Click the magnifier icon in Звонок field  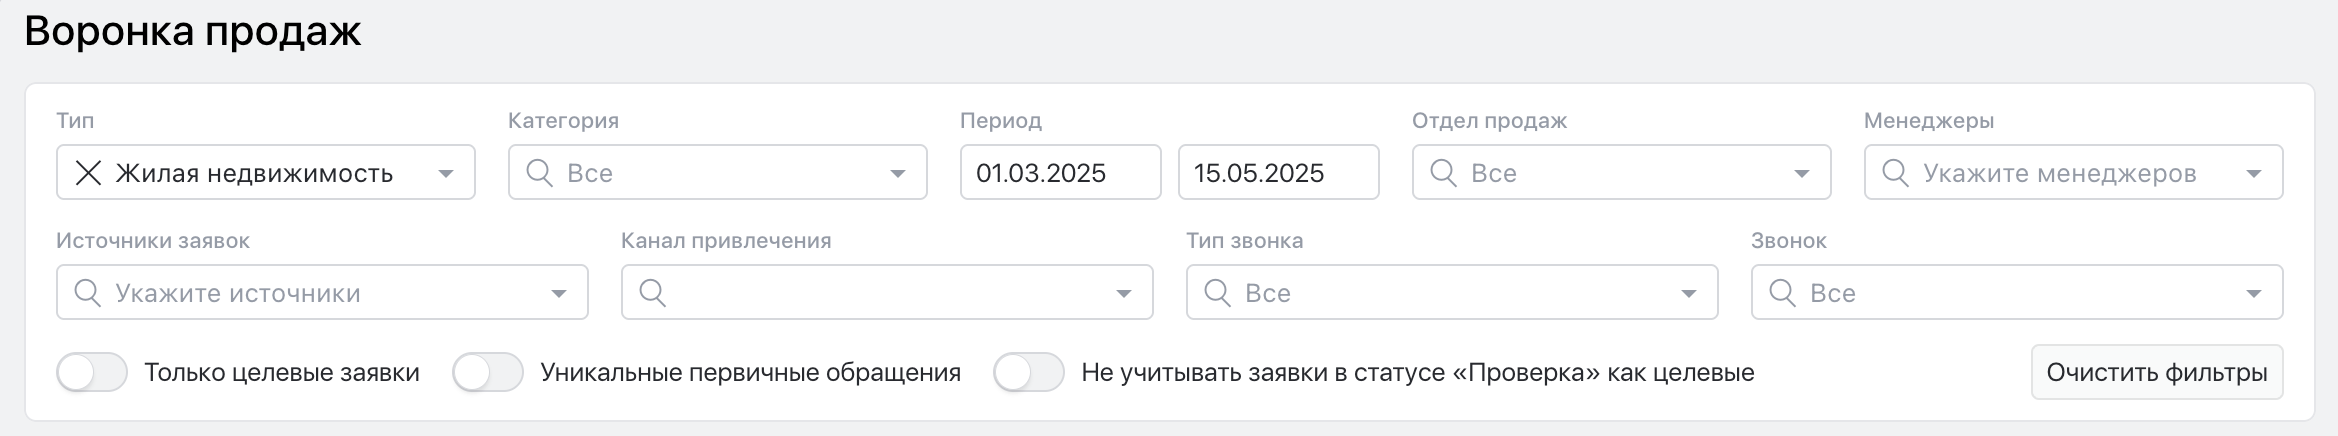point(1783,293)
